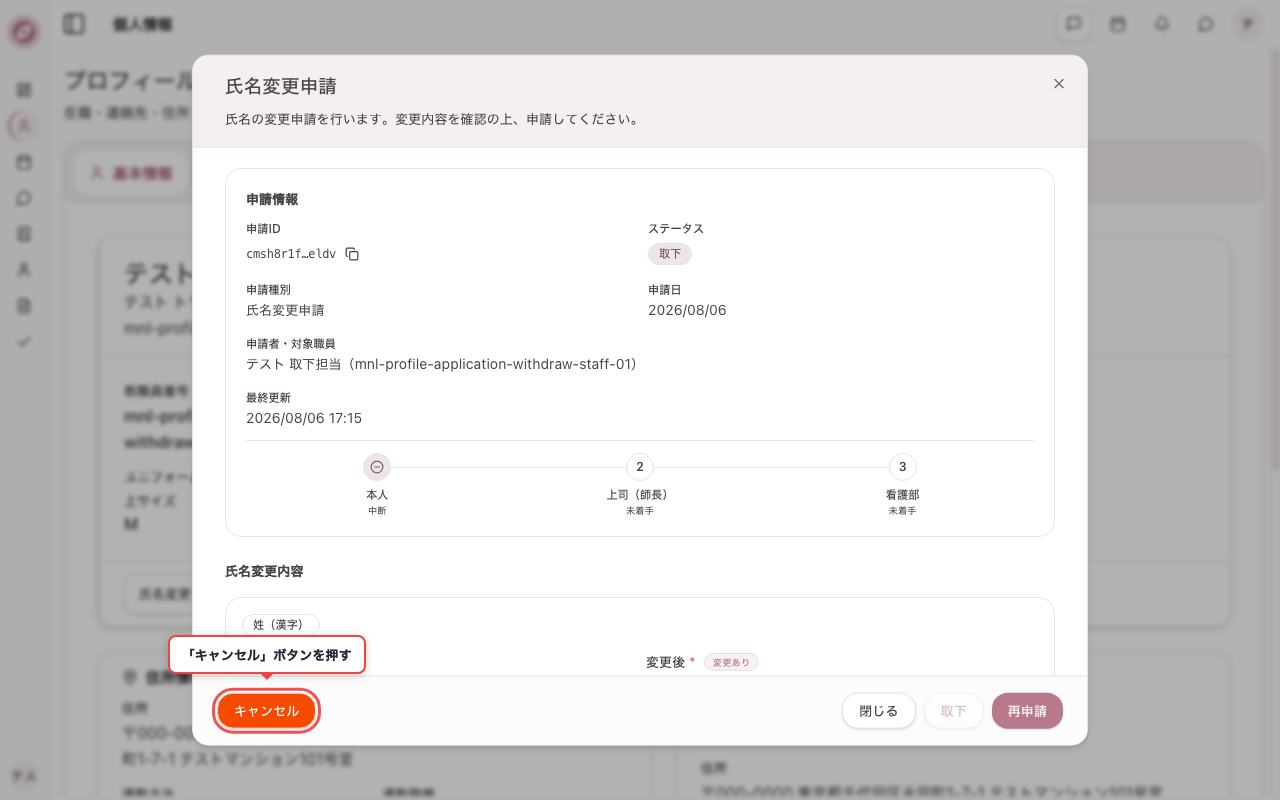1280x800 pixels.
Task: Toggle the sidebar panel icon in the top bar
Action: 74,24
